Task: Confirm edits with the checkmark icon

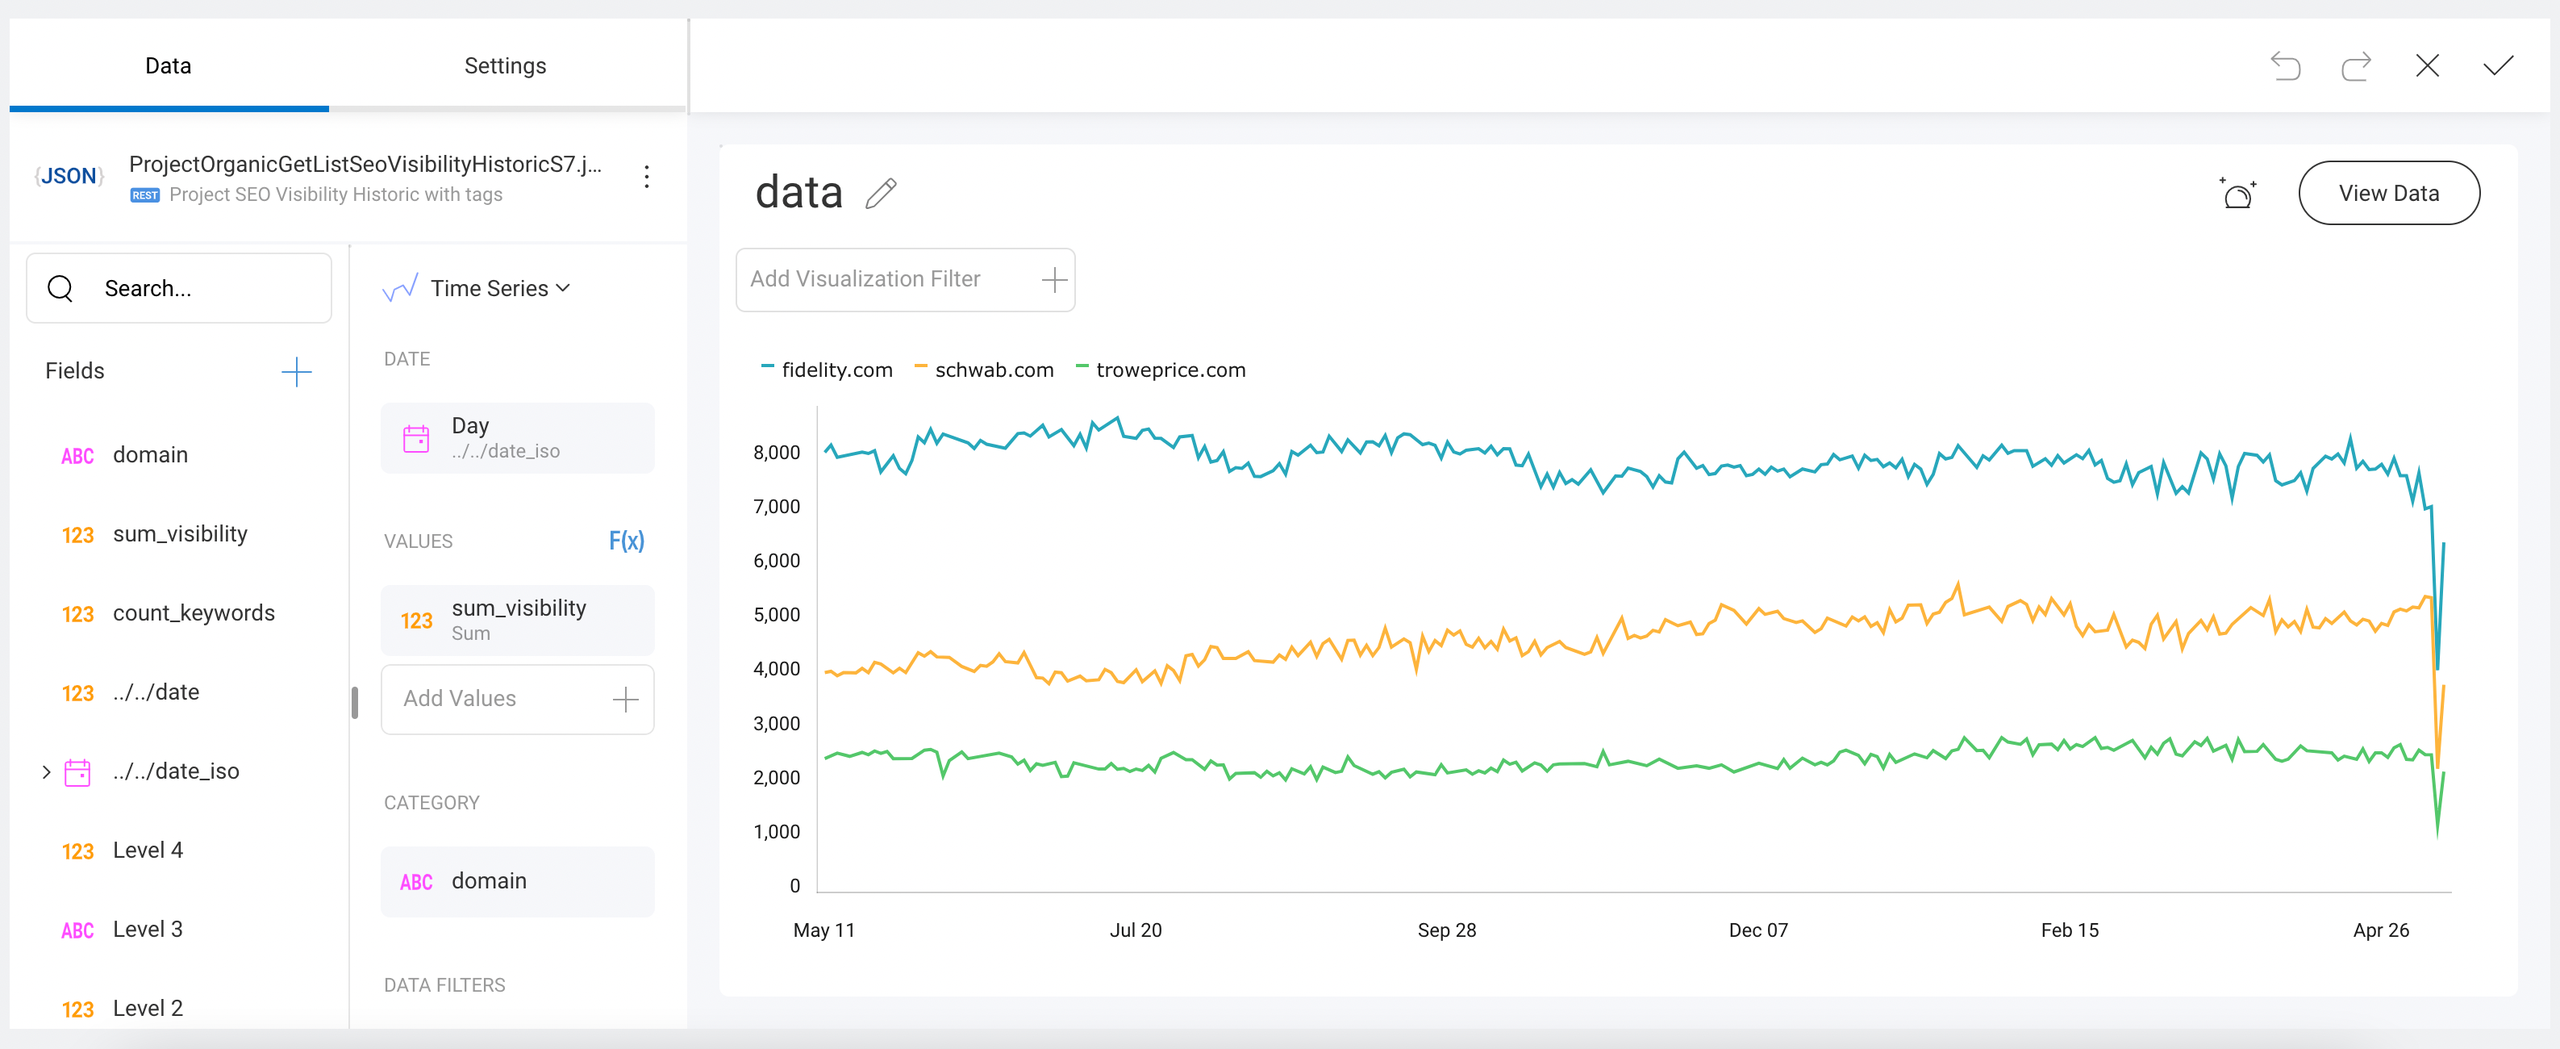Action: tap(2498, 66)
